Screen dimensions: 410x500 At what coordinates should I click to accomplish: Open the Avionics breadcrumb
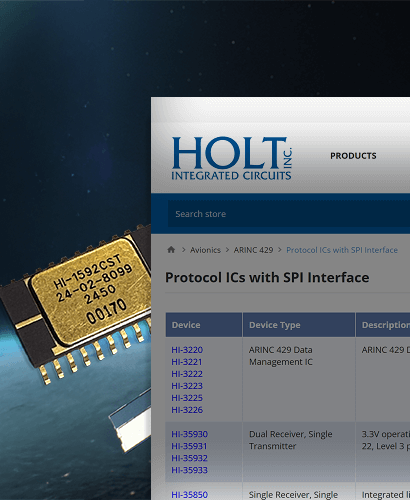point(205,250)
